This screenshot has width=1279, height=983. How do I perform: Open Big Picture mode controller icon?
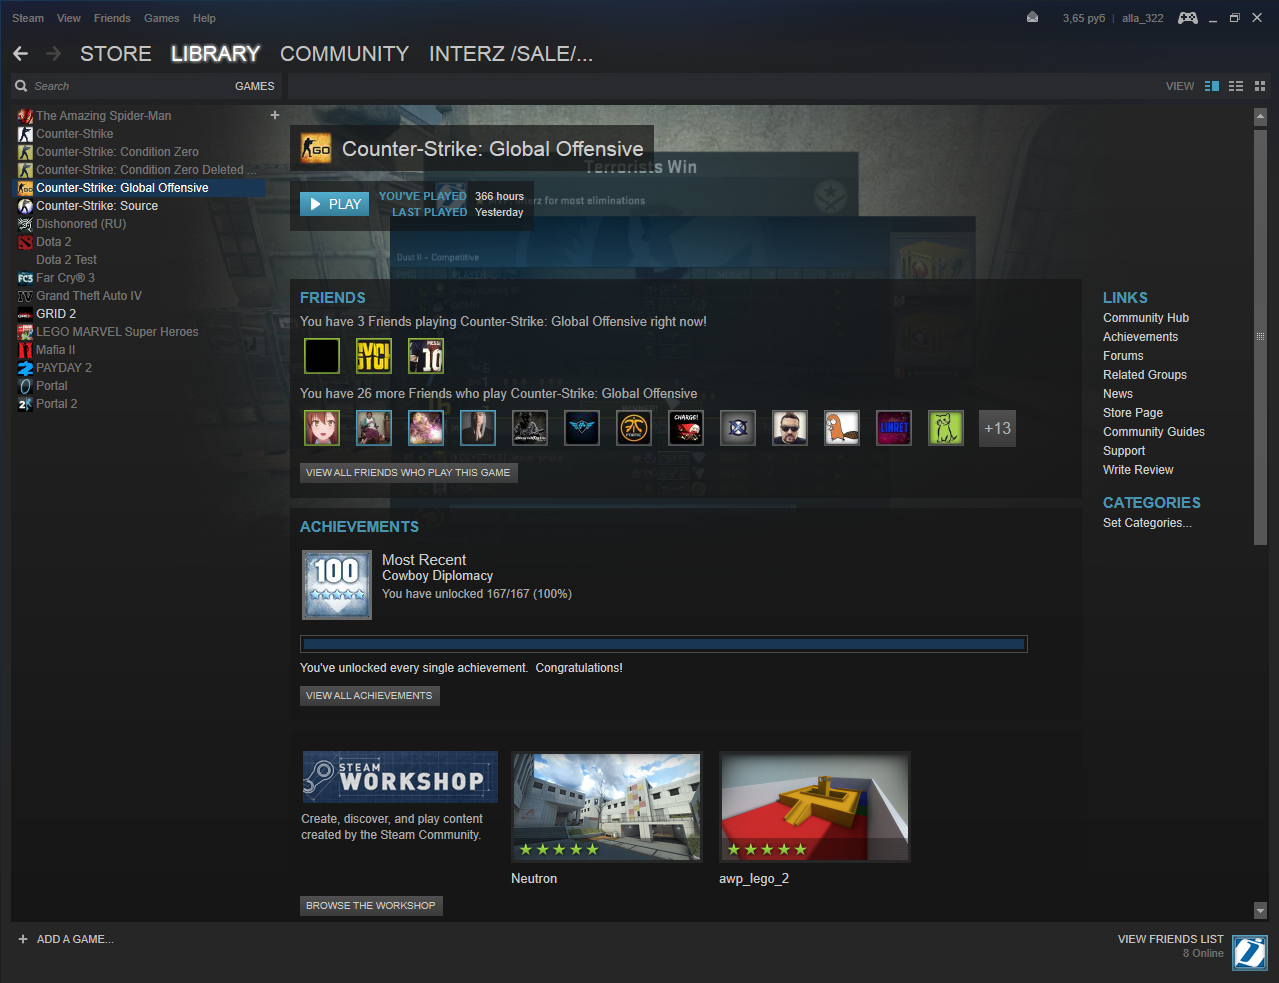coord(1188,18)
